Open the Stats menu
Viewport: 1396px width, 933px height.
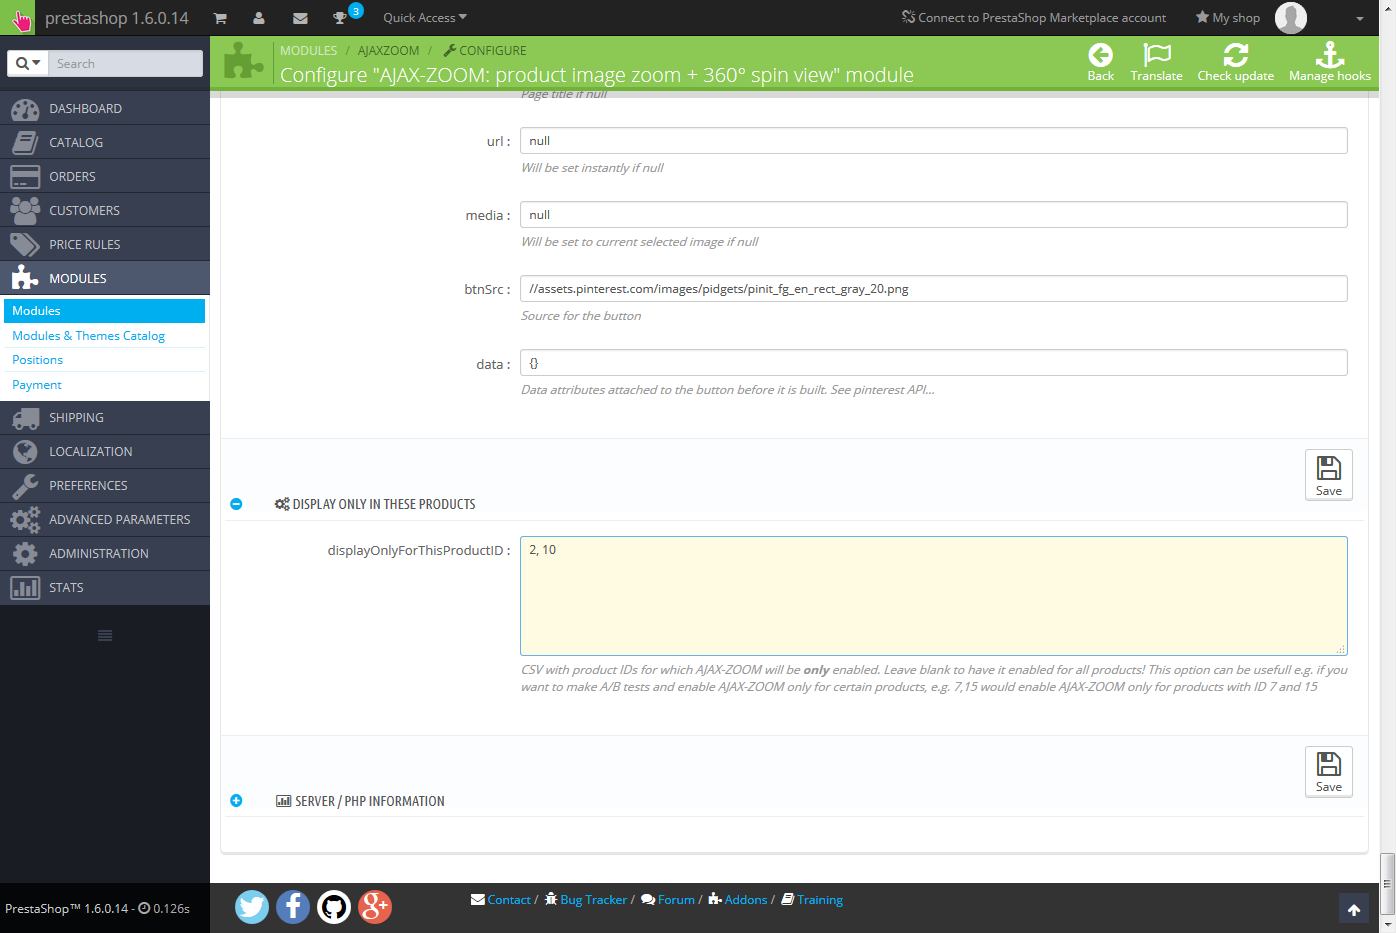(105, 587)
